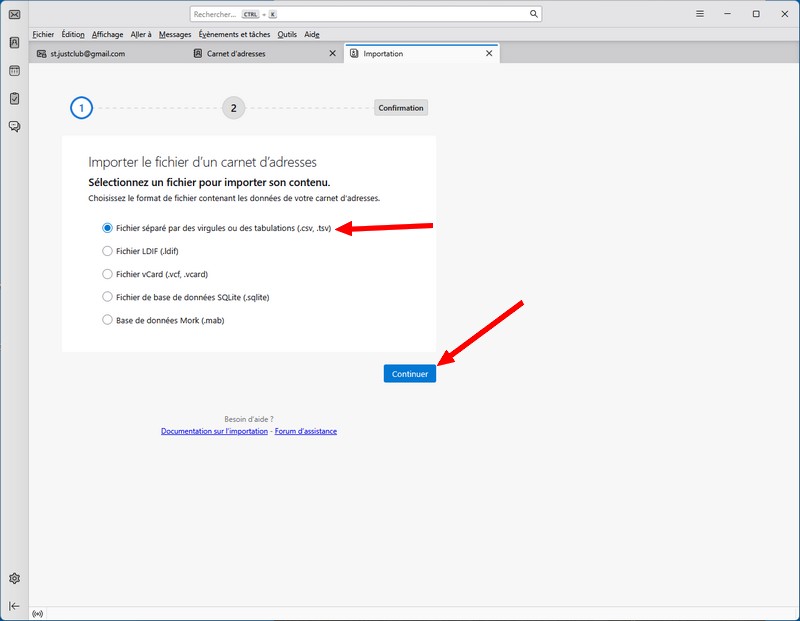Open the Mail space in sidebar

14,14
